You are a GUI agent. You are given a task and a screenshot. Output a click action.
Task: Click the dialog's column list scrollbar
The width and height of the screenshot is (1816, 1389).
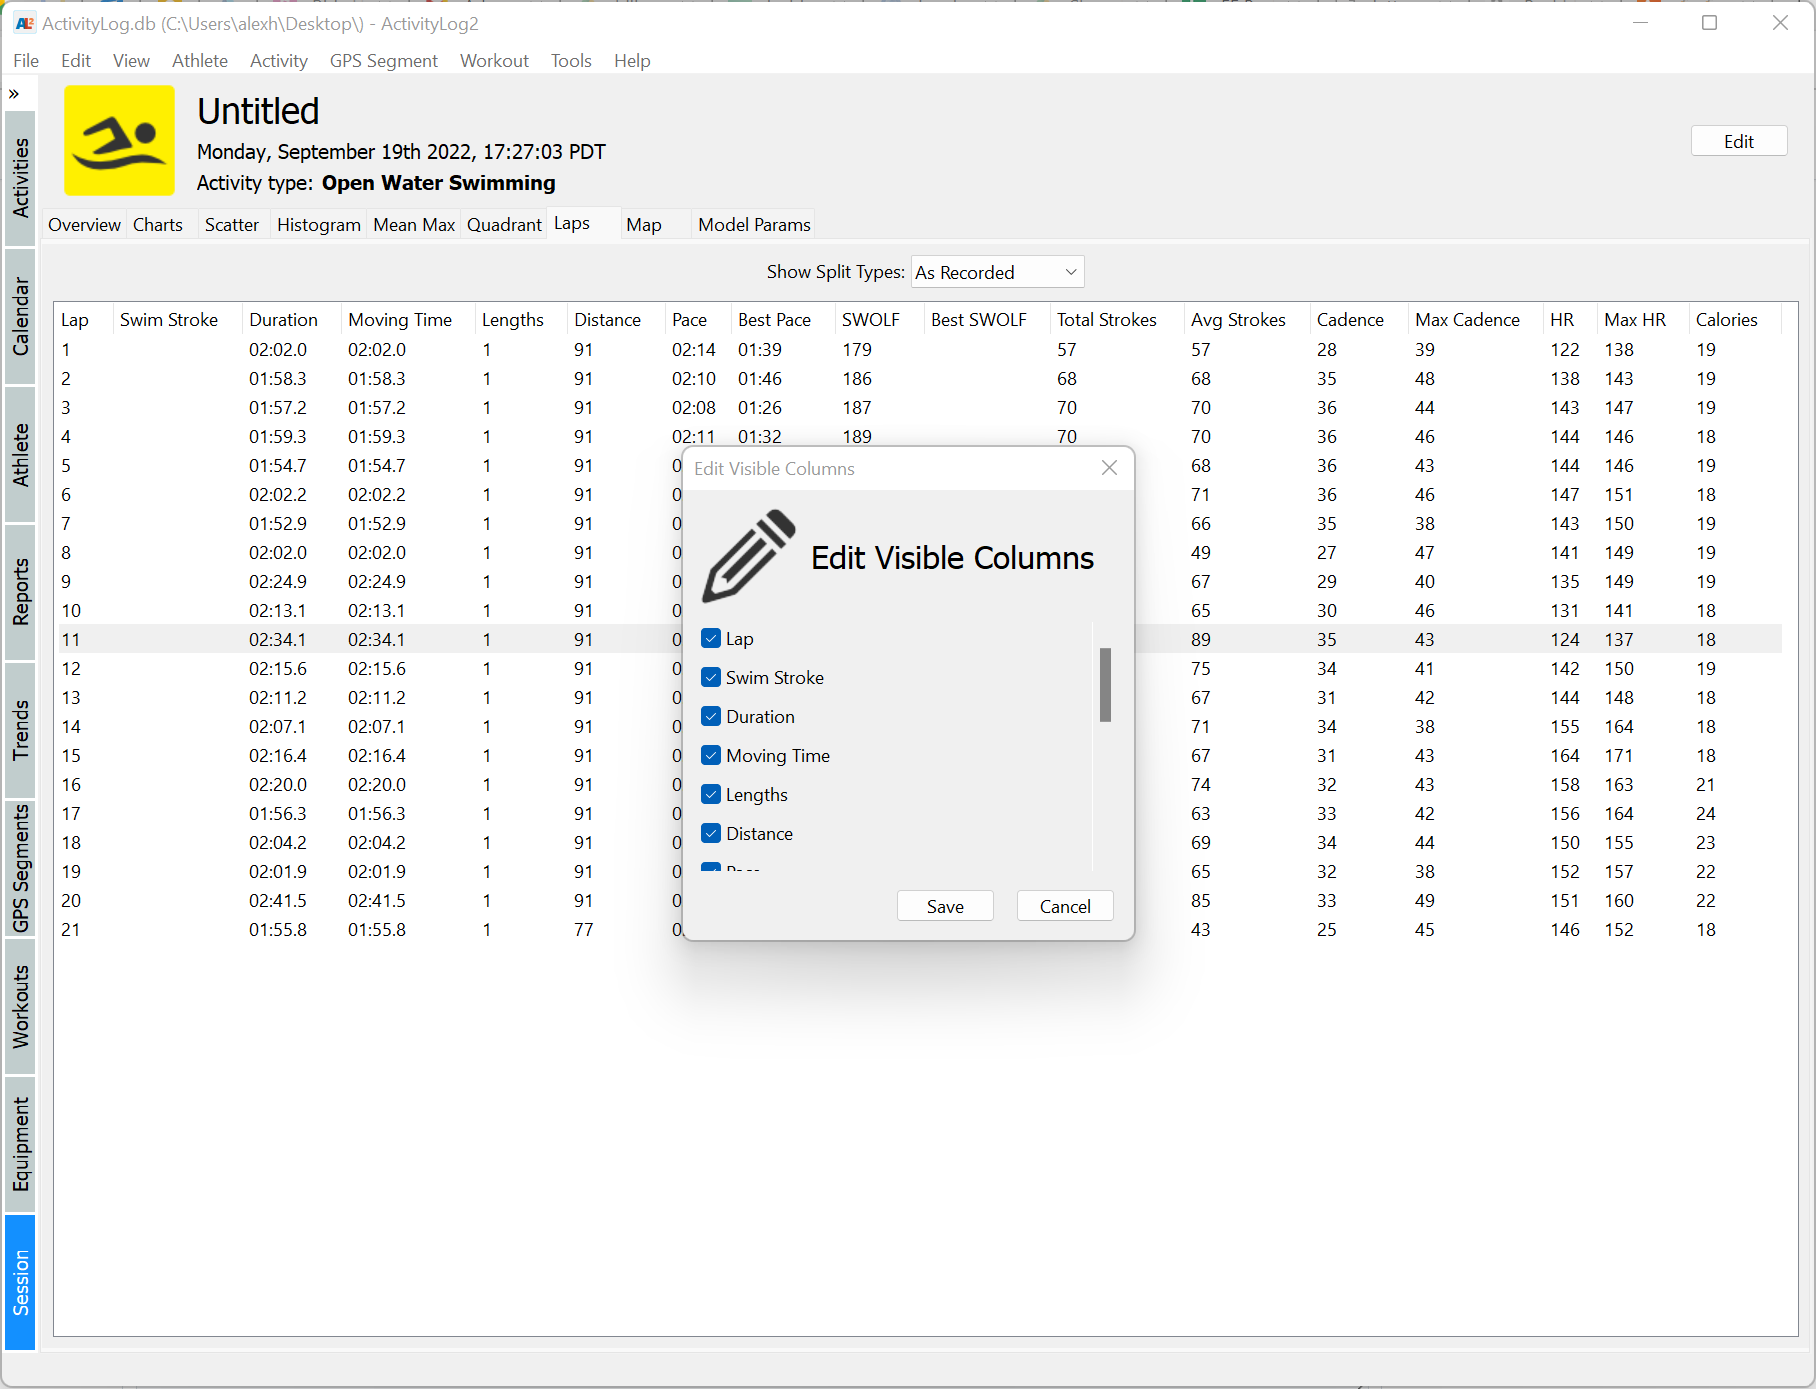click(x=1105, y=685)
